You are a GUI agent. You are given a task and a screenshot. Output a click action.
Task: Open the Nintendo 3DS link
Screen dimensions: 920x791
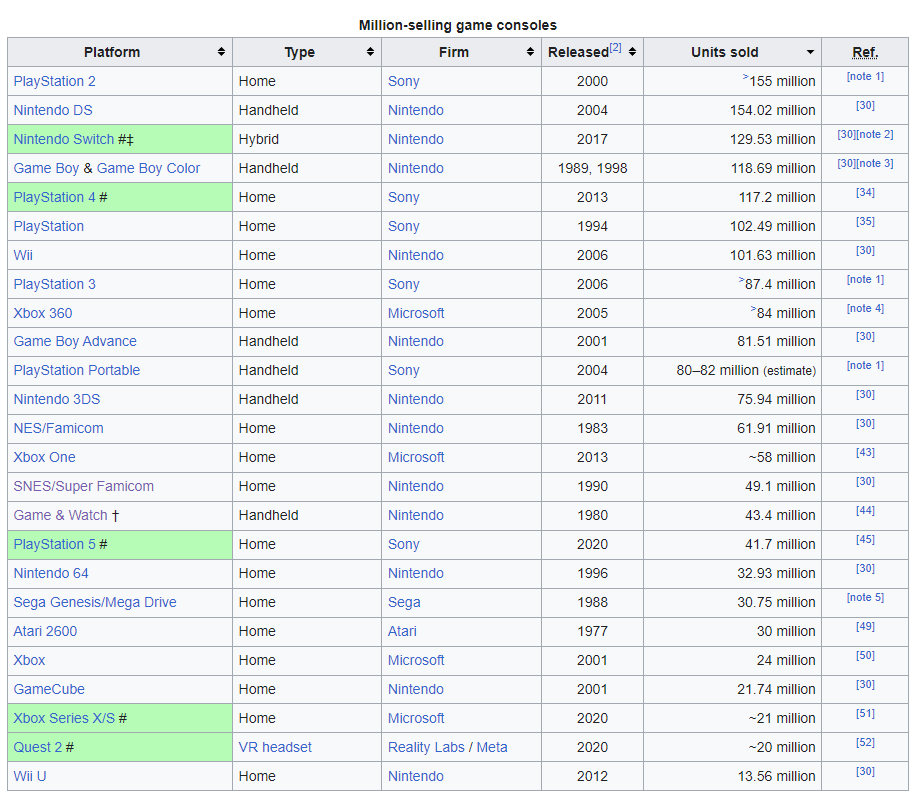(57, 399)
